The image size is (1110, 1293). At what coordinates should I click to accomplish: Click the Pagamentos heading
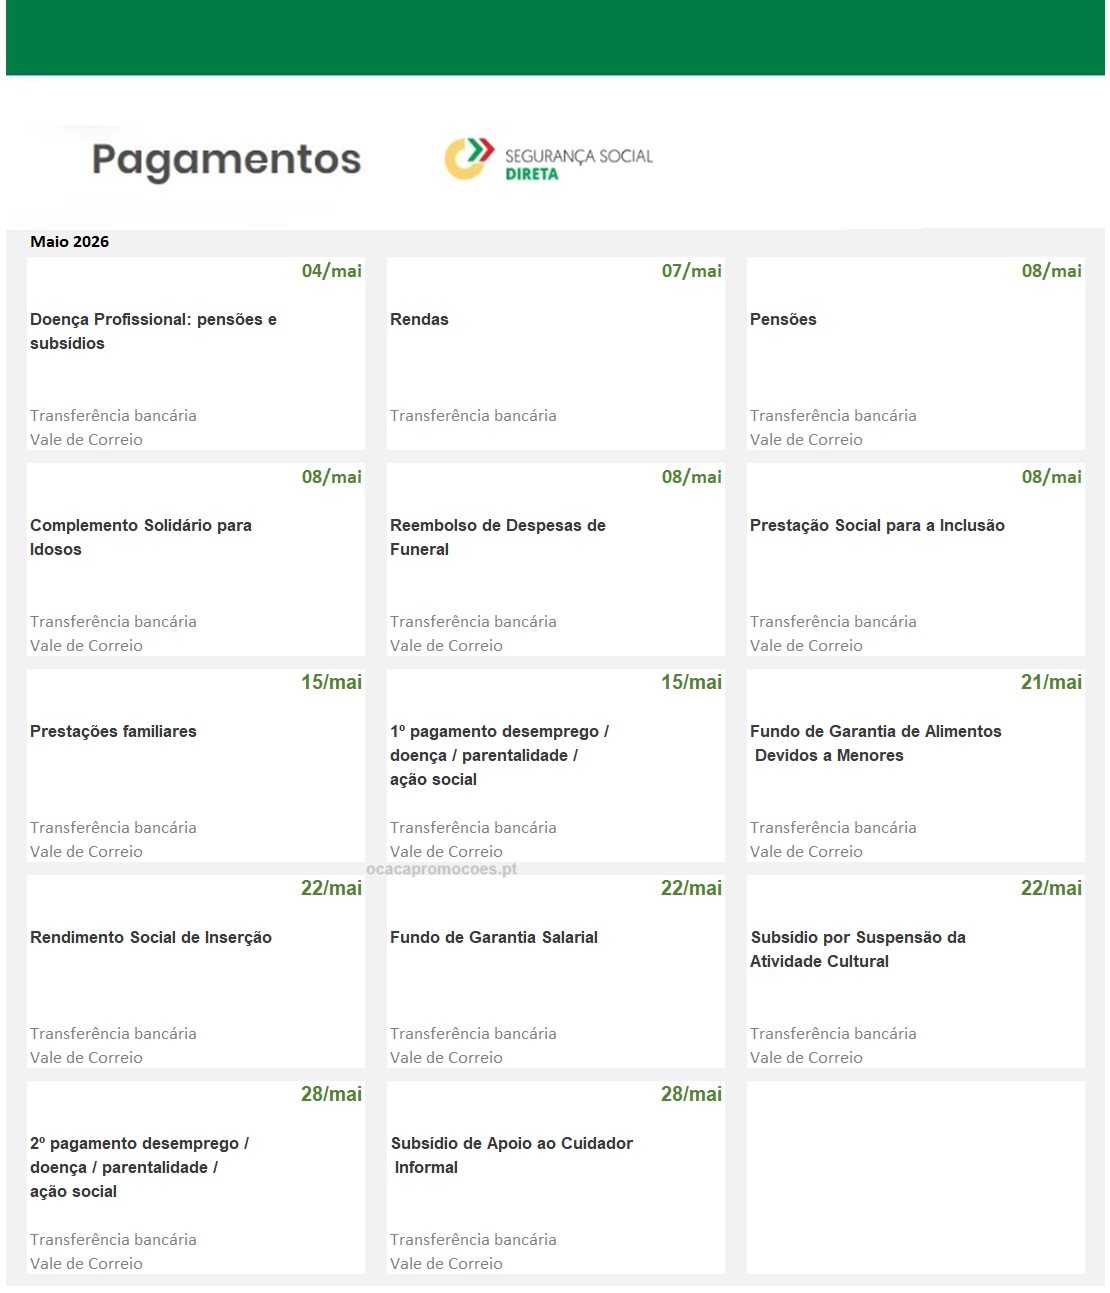[x=226, y=160]
